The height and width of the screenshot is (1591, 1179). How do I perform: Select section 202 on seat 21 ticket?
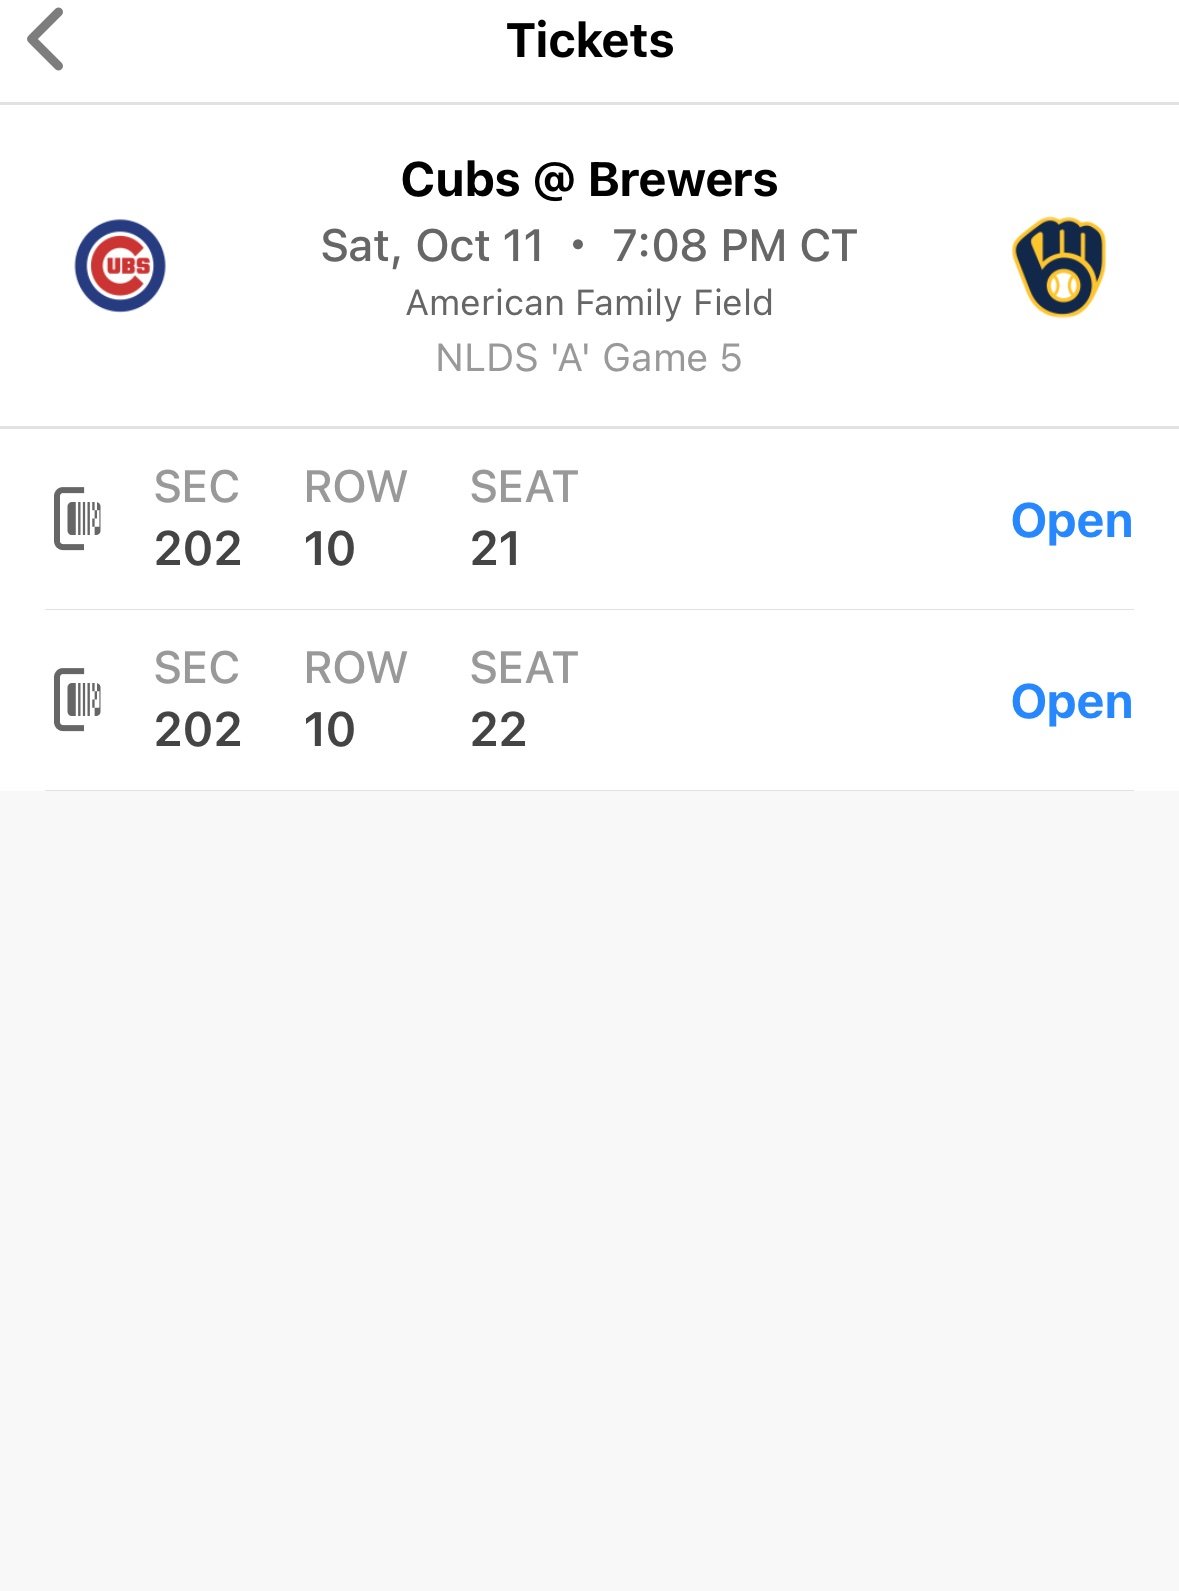click(198, 549)
